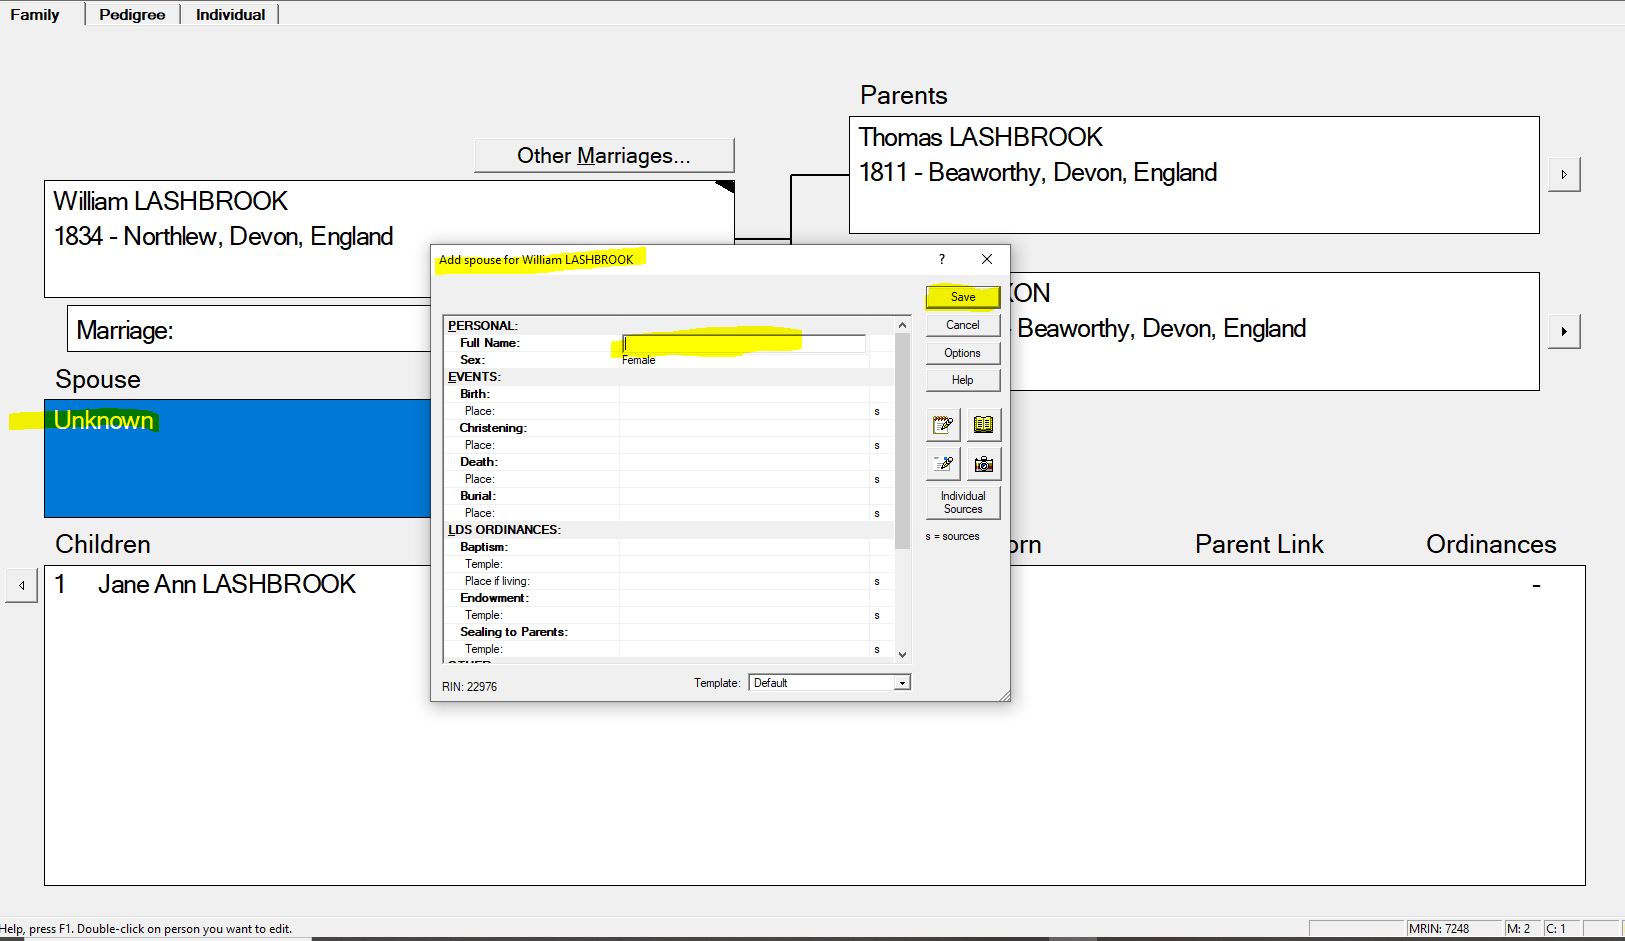Select the Thomas LASHBROOK parent box
The width and height of the screenshot is (1625, 941).
point(1194,175)
